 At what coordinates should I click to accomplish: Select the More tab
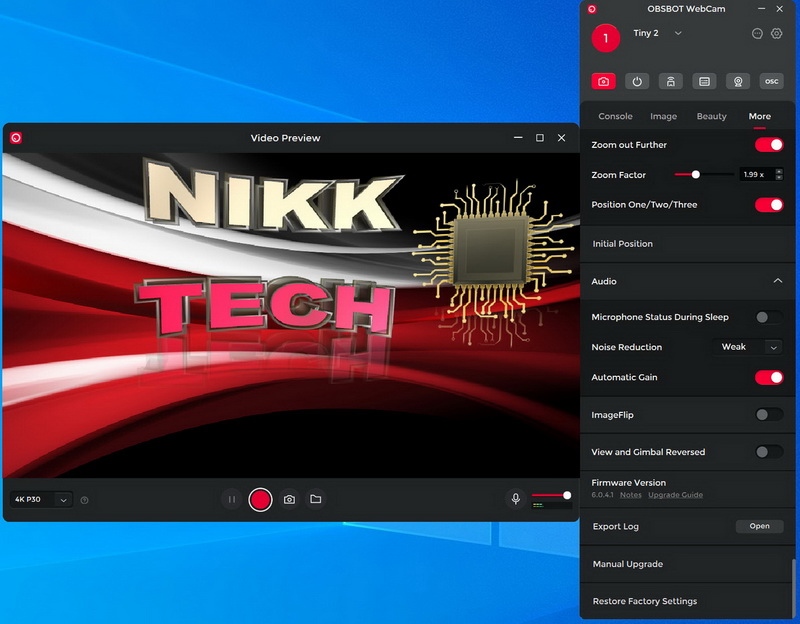(x=760, y=116)
